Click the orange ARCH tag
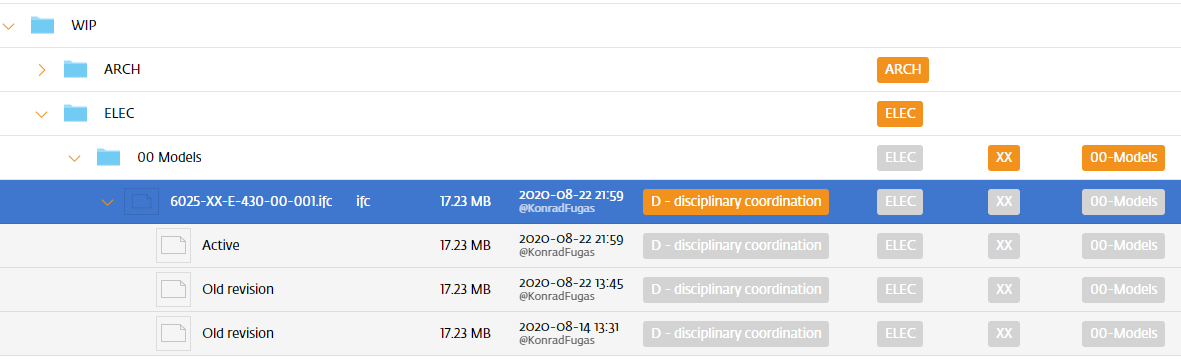 (902, 69)
